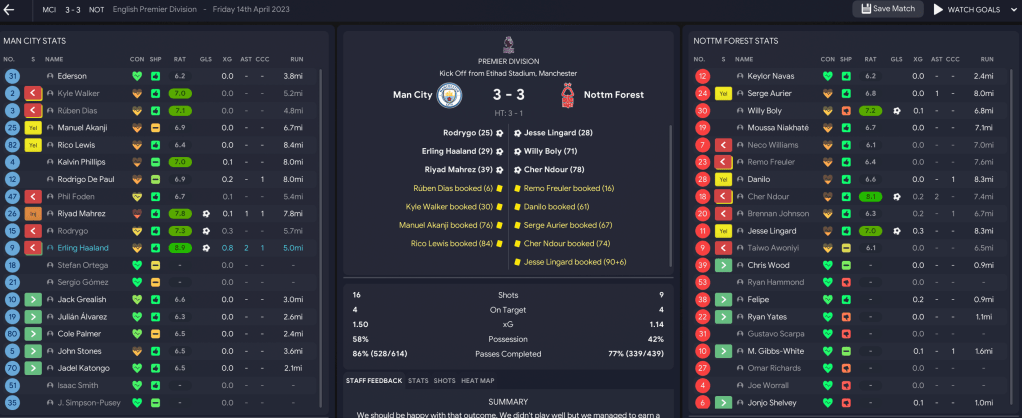This screenshot has width=1022, height=418.
Task: Open the Shots tab
Action: (444, 380)
